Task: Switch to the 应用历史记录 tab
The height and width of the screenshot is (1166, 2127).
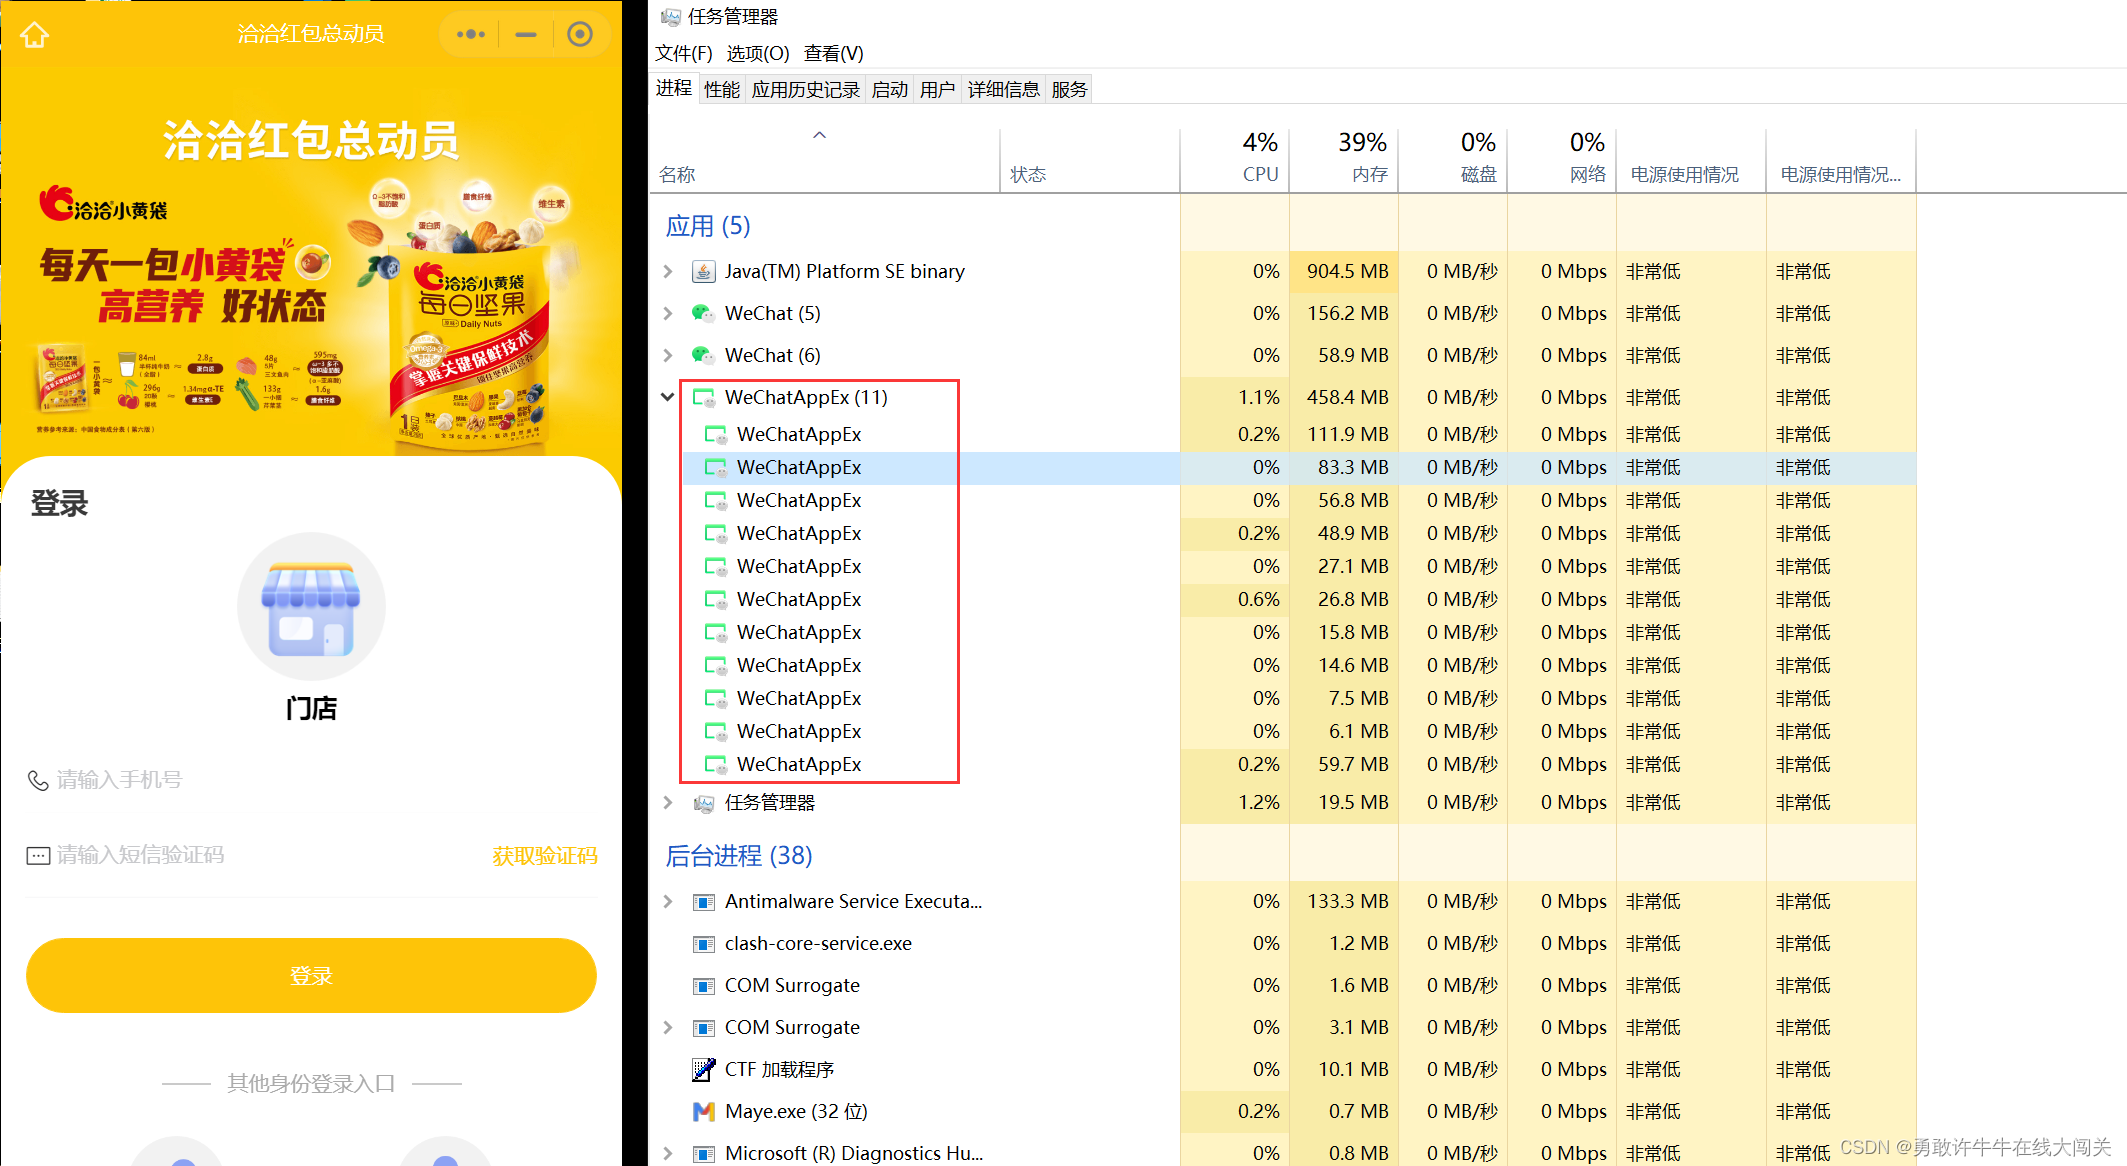Action: point(806,90)
